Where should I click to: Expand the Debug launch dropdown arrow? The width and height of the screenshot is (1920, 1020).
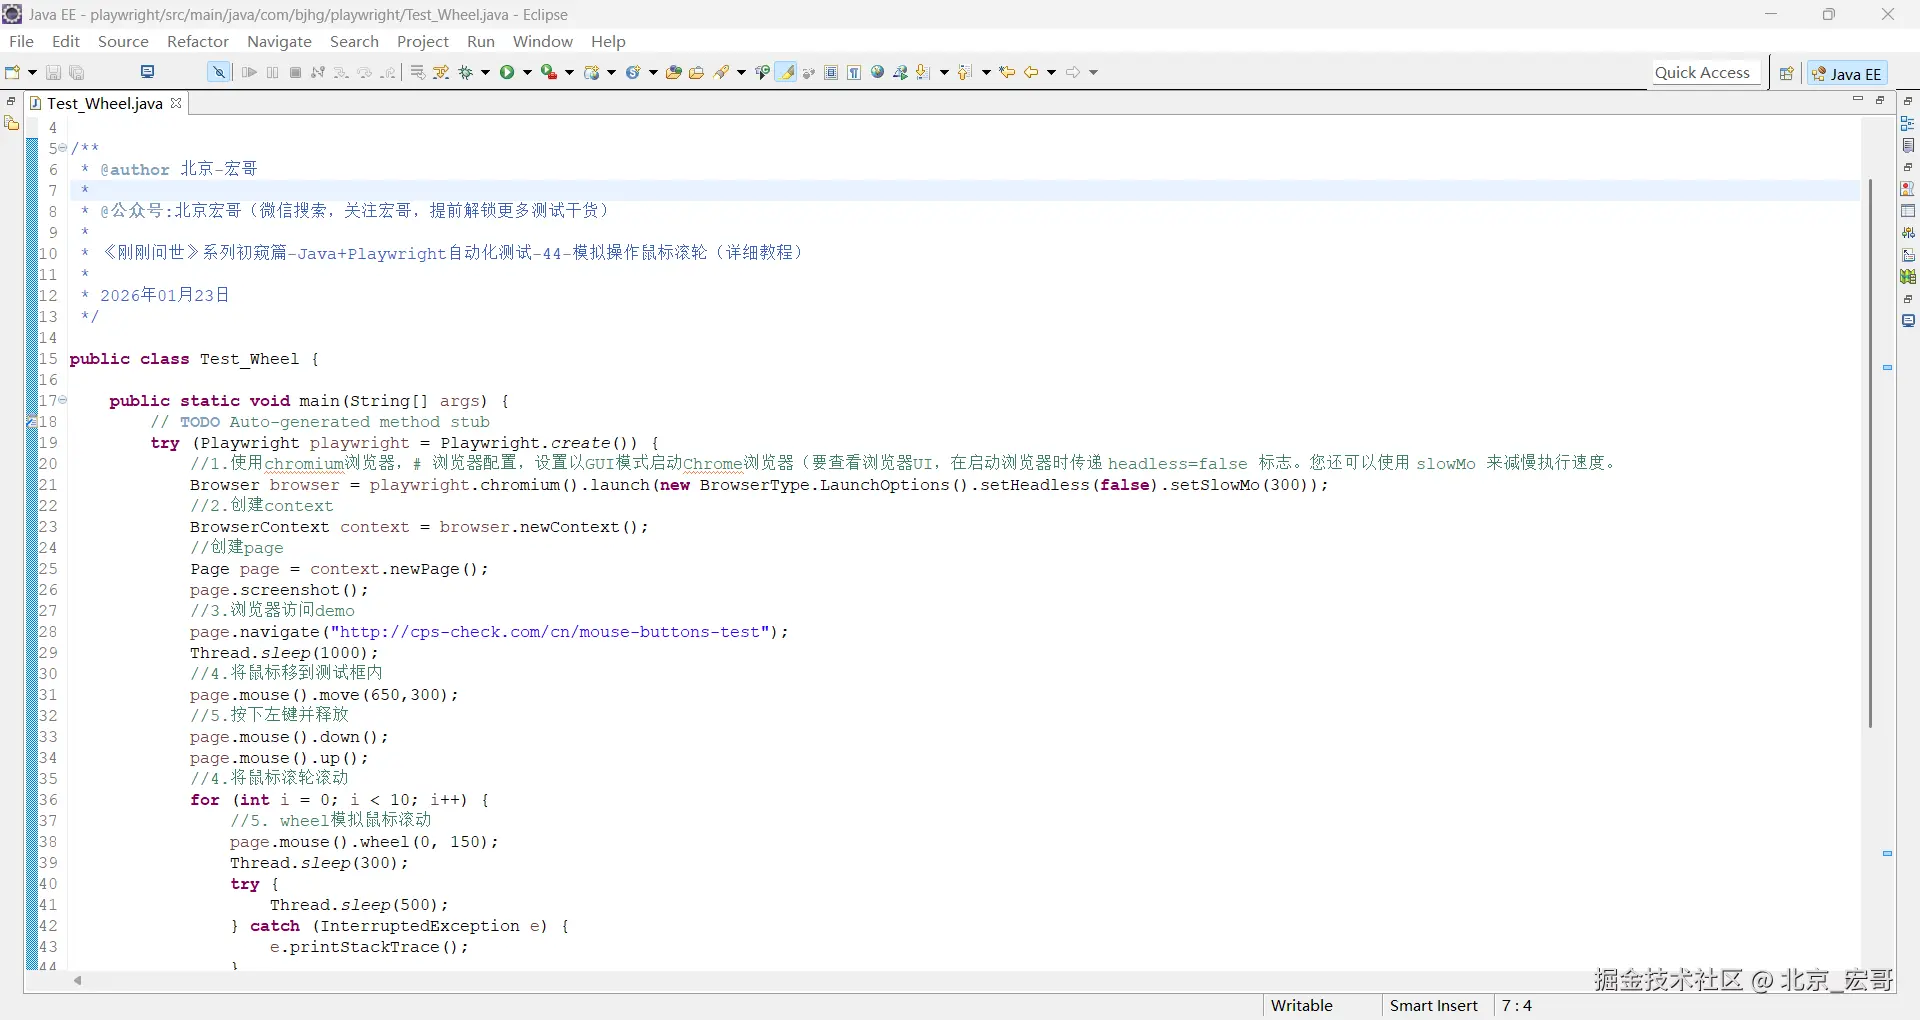(486, 72)
